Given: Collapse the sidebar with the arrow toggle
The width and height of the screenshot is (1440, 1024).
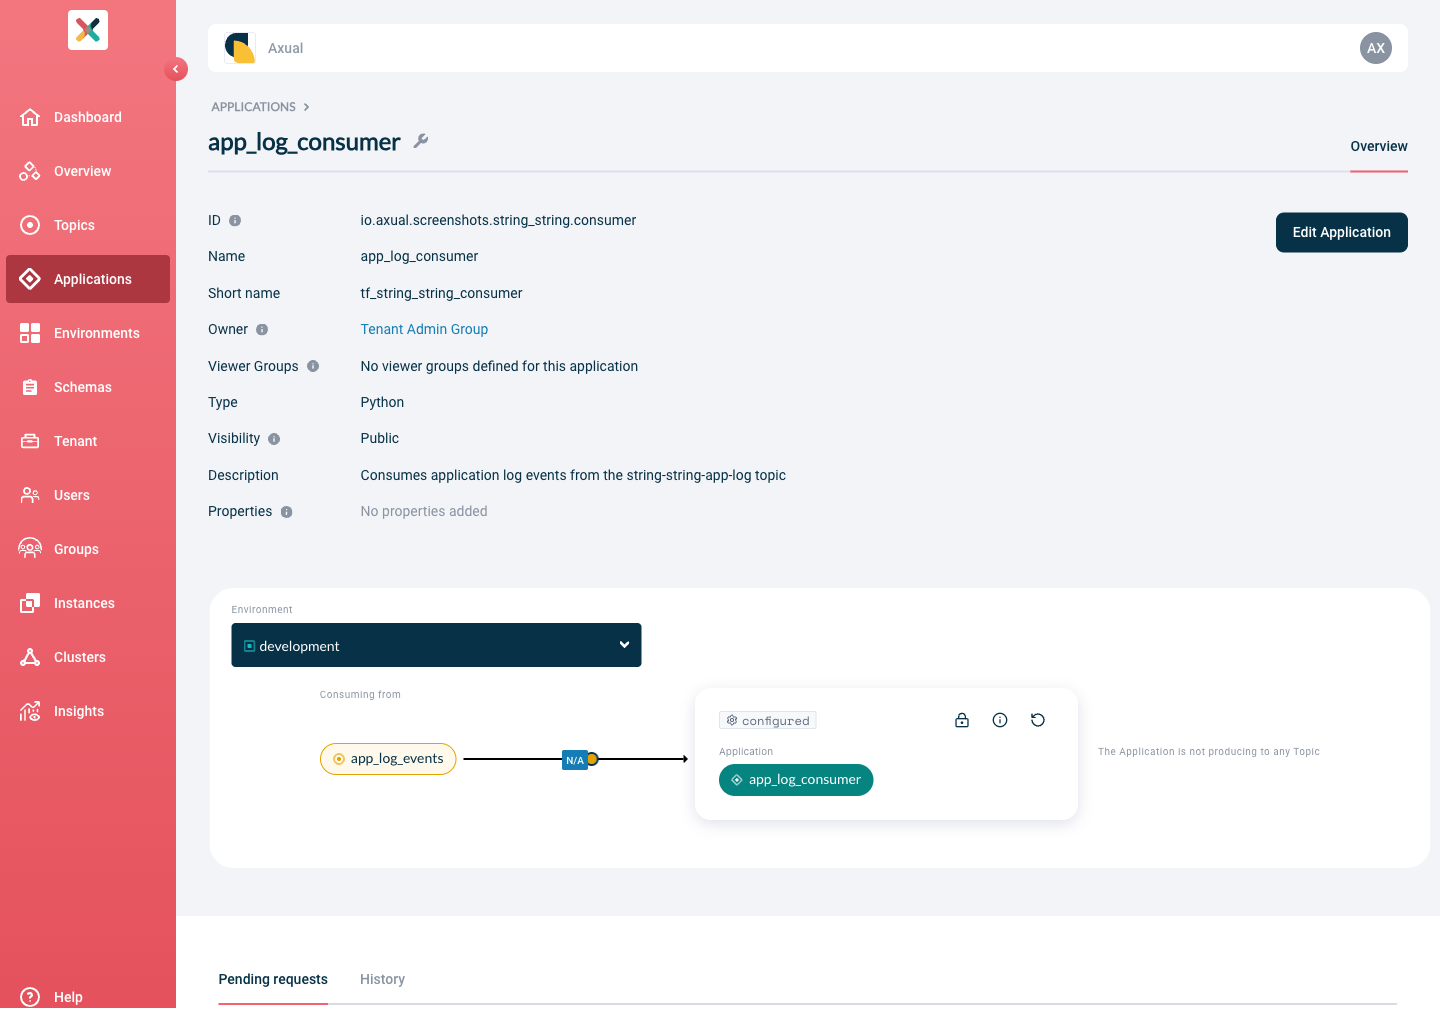Looking at the screenshot, I should (176, 69).
